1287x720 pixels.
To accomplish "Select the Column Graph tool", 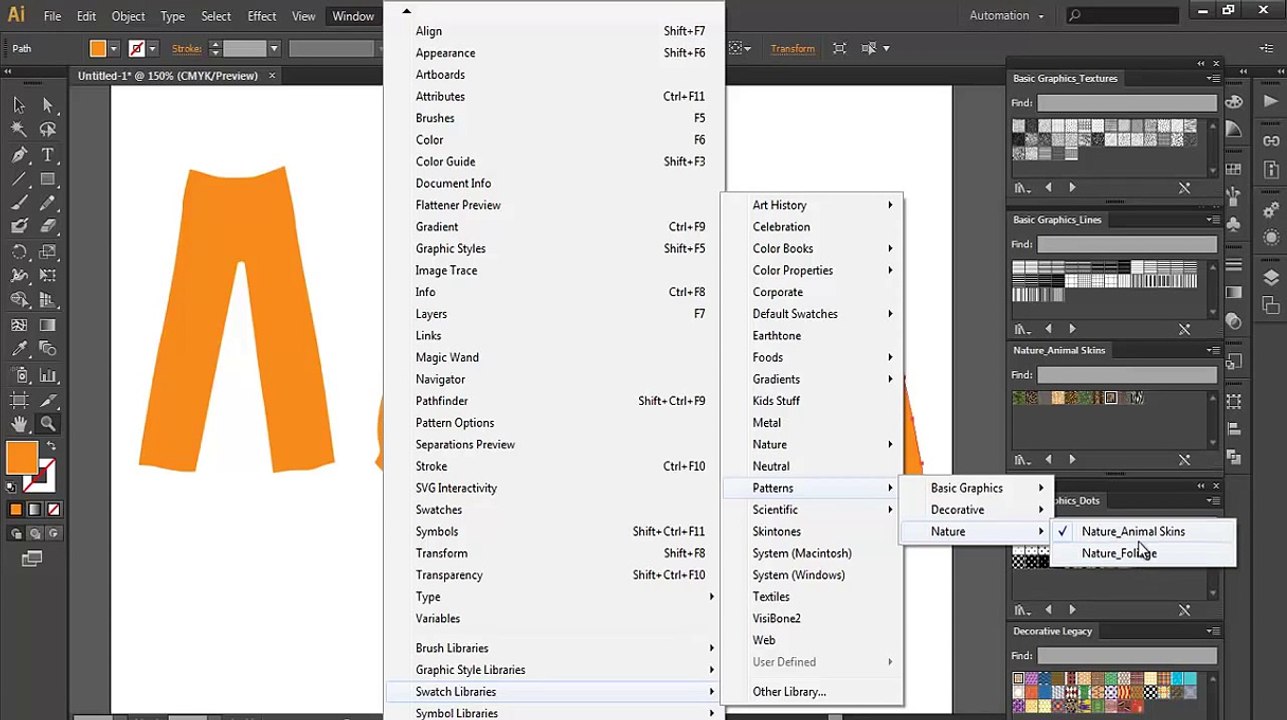I will tap(47, 376).
